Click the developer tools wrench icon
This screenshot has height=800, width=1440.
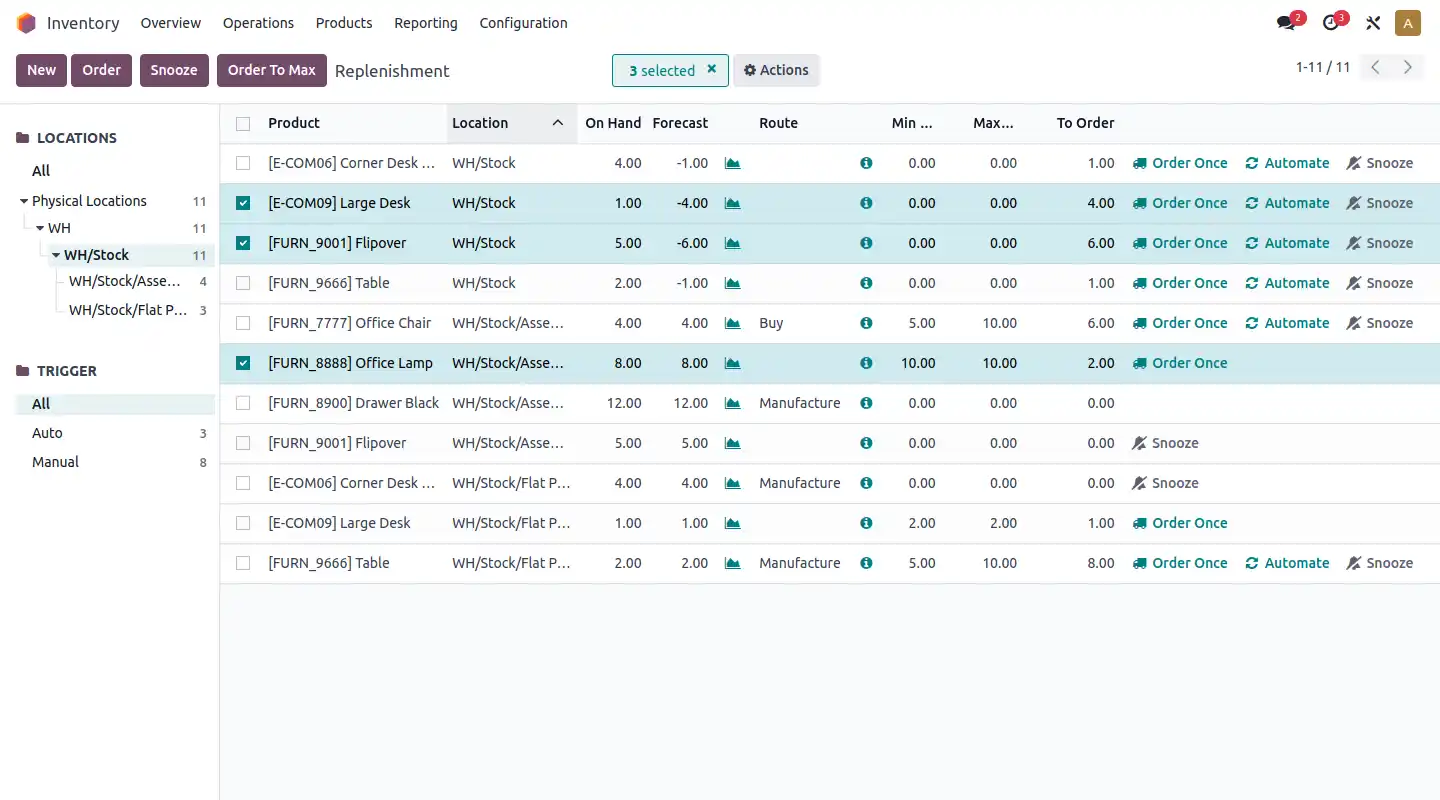pyautogui.click(x=1373, y=21)
